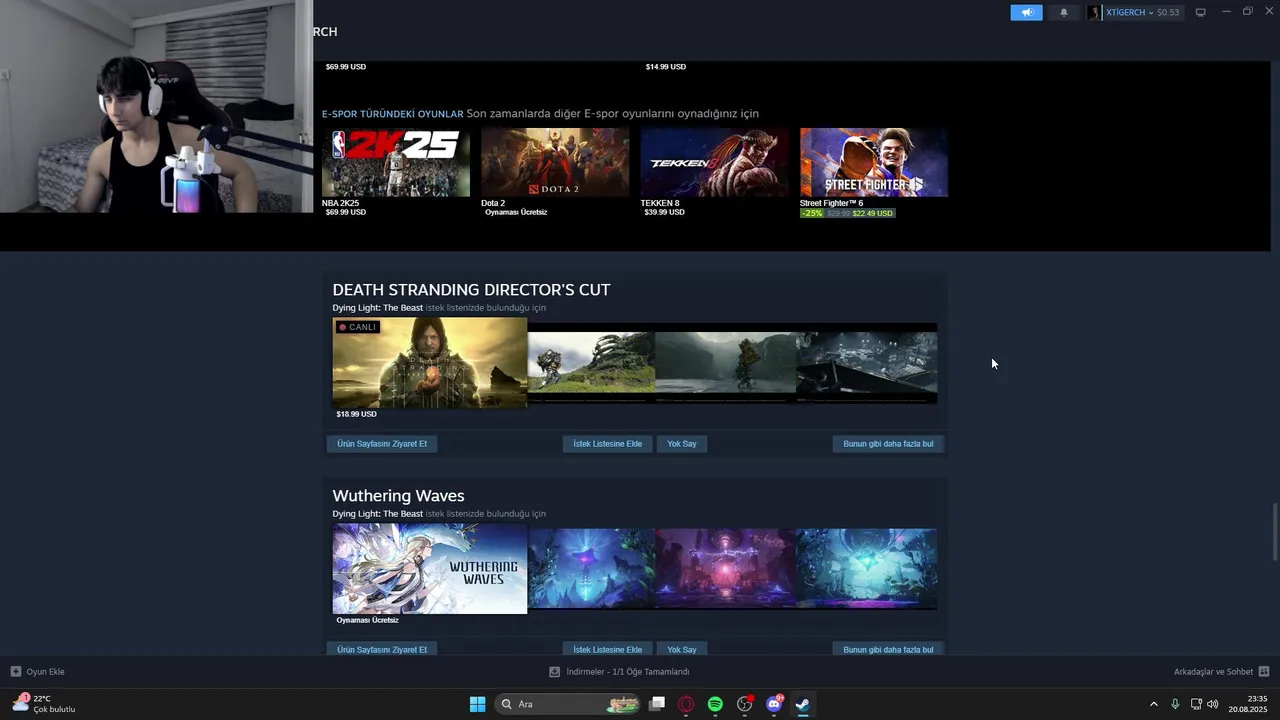The image size is (1280, 720).
Task: Open Steam announcements megaphone icon
Action: pos(1026,12)
